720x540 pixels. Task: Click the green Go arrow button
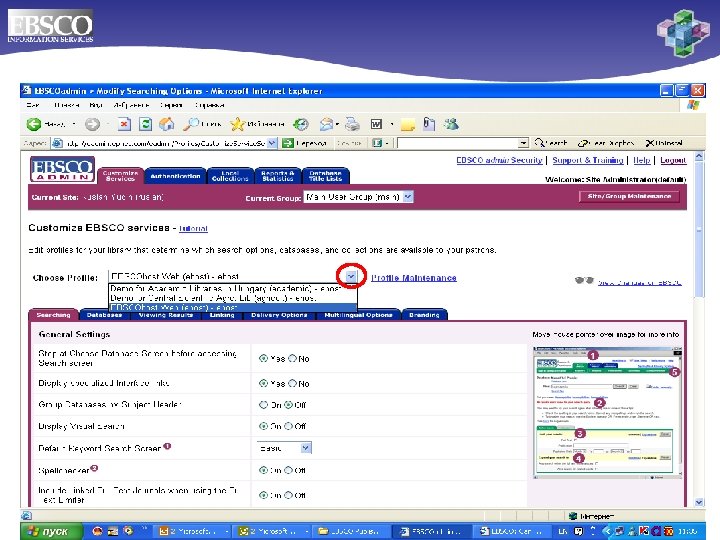click(x=288, y=143)
